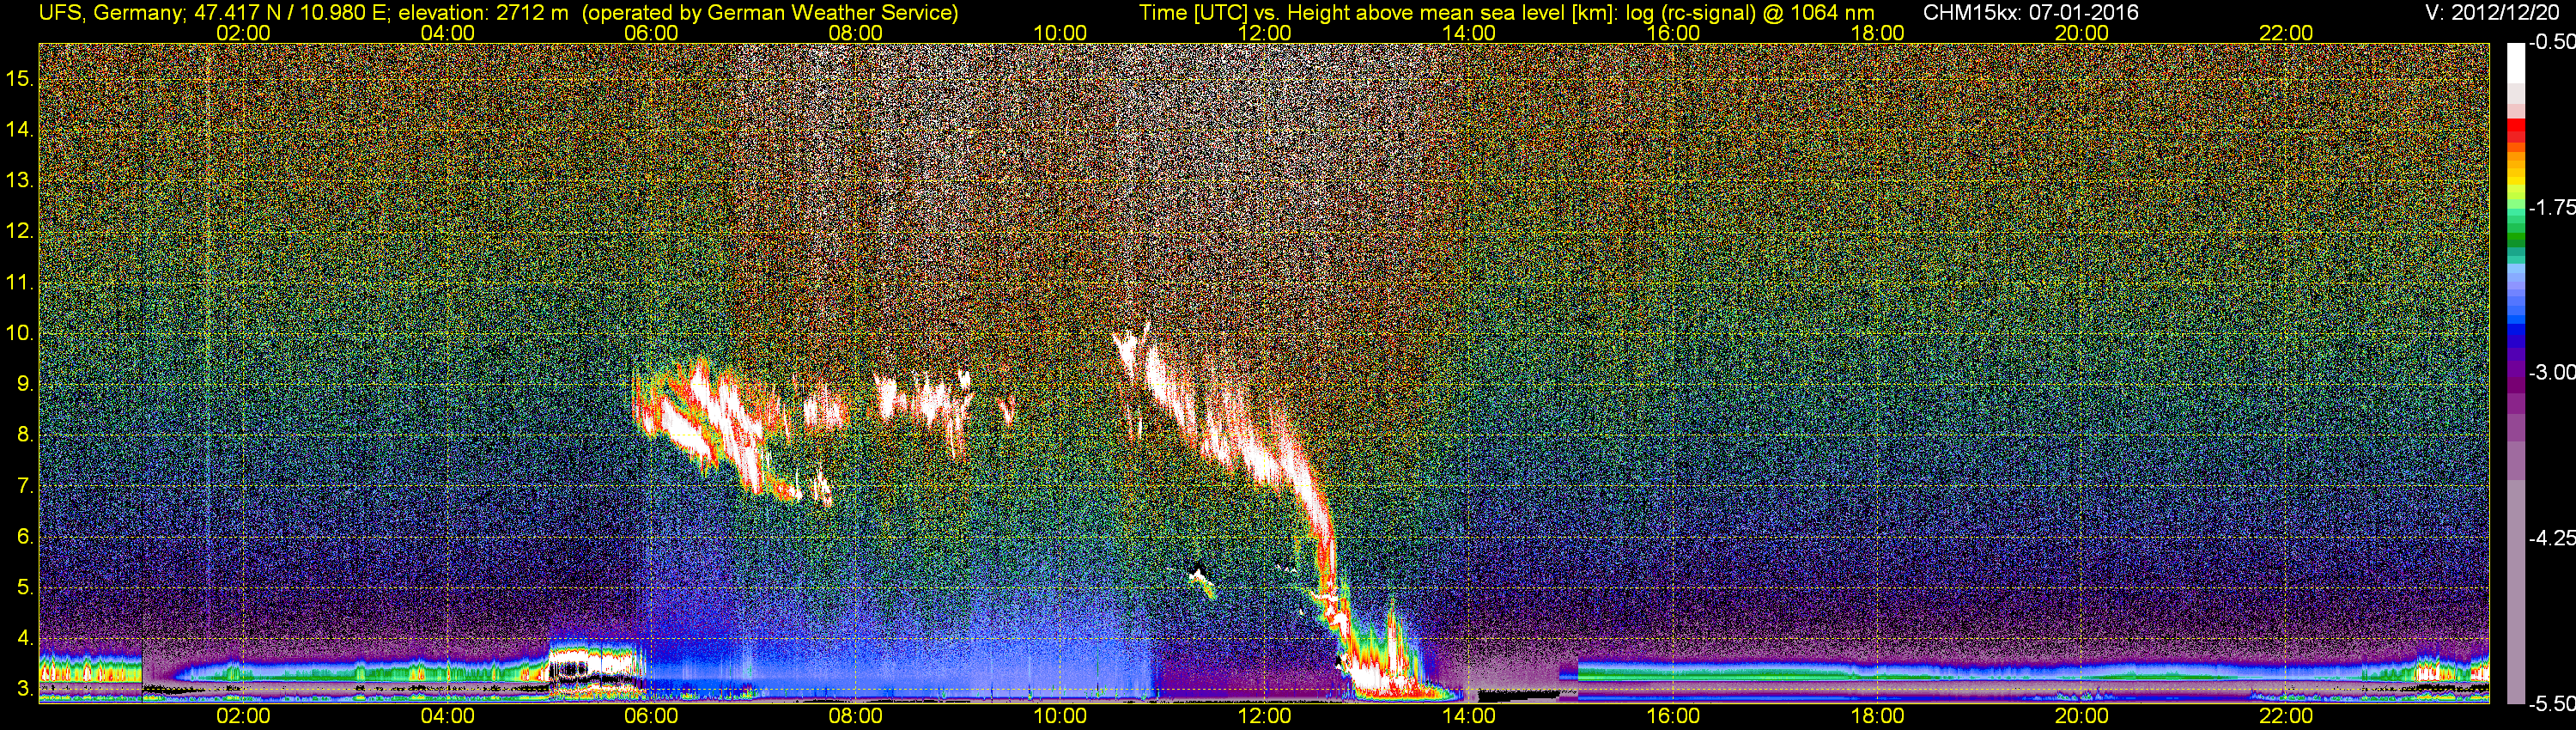
Task: Click the "20:00" label on bottom time axis
Action: coord(2082,716)
